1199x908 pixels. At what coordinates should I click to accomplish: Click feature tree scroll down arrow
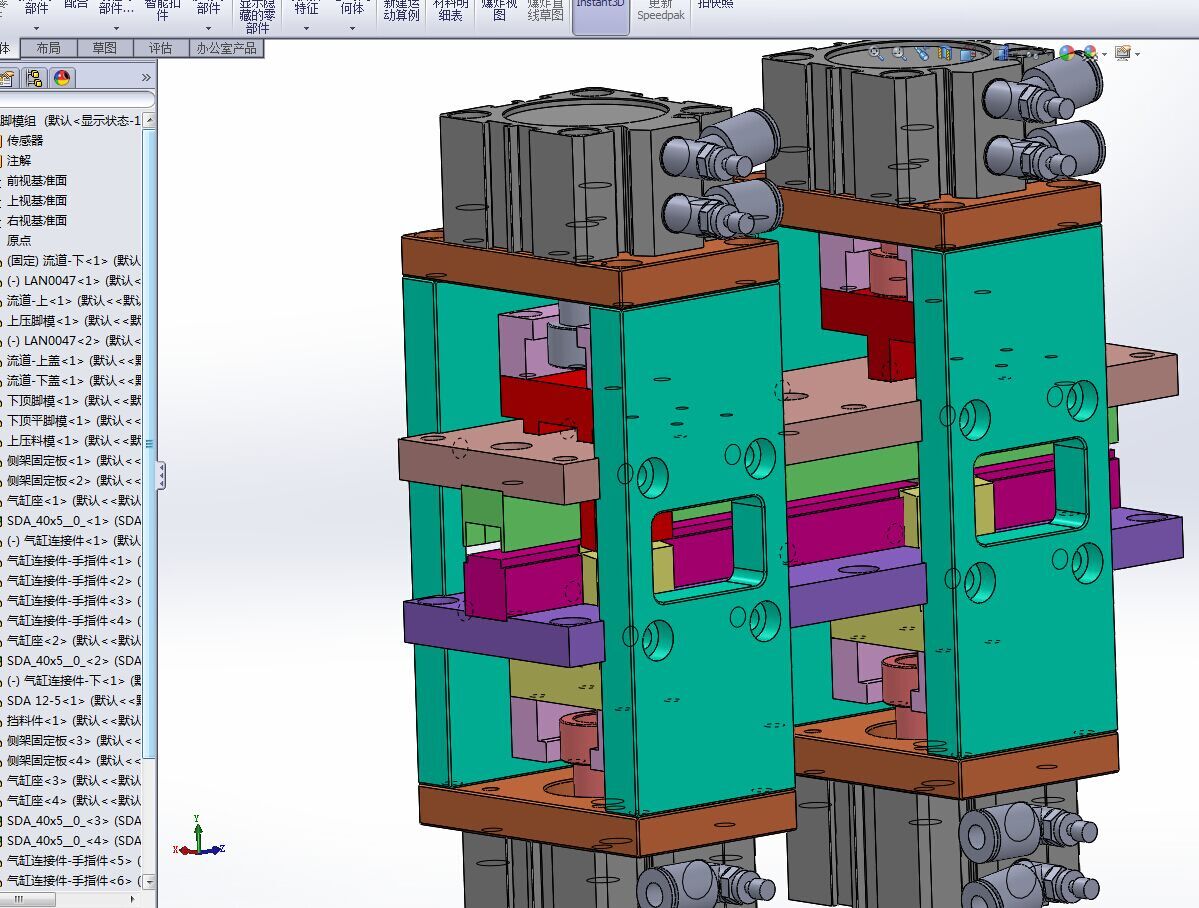point(150,881)
